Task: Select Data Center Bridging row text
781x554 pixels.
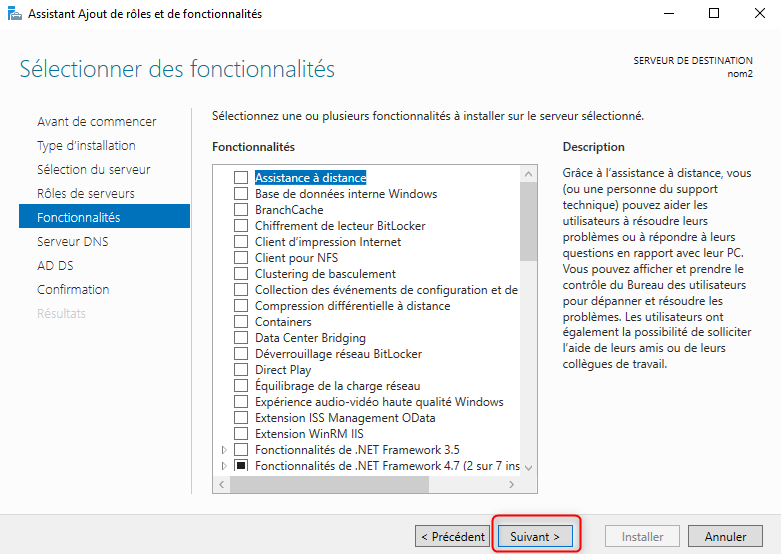Action: point(310,338)
